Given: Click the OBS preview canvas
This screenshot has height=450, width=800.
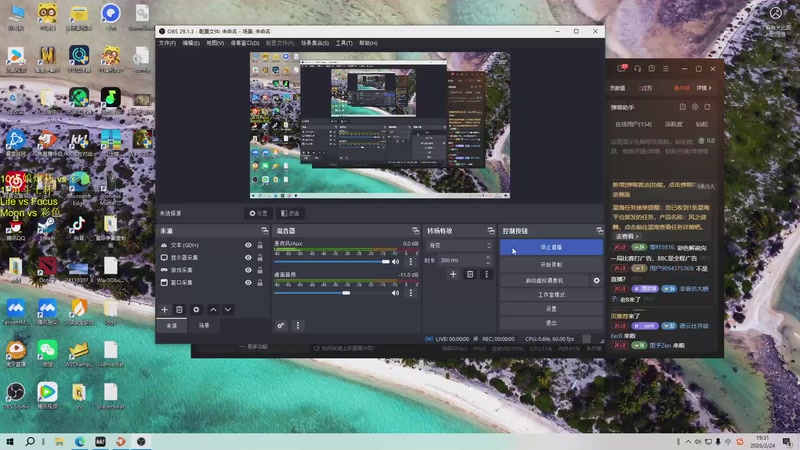Looking at the screenshot, I should [380, 125].
